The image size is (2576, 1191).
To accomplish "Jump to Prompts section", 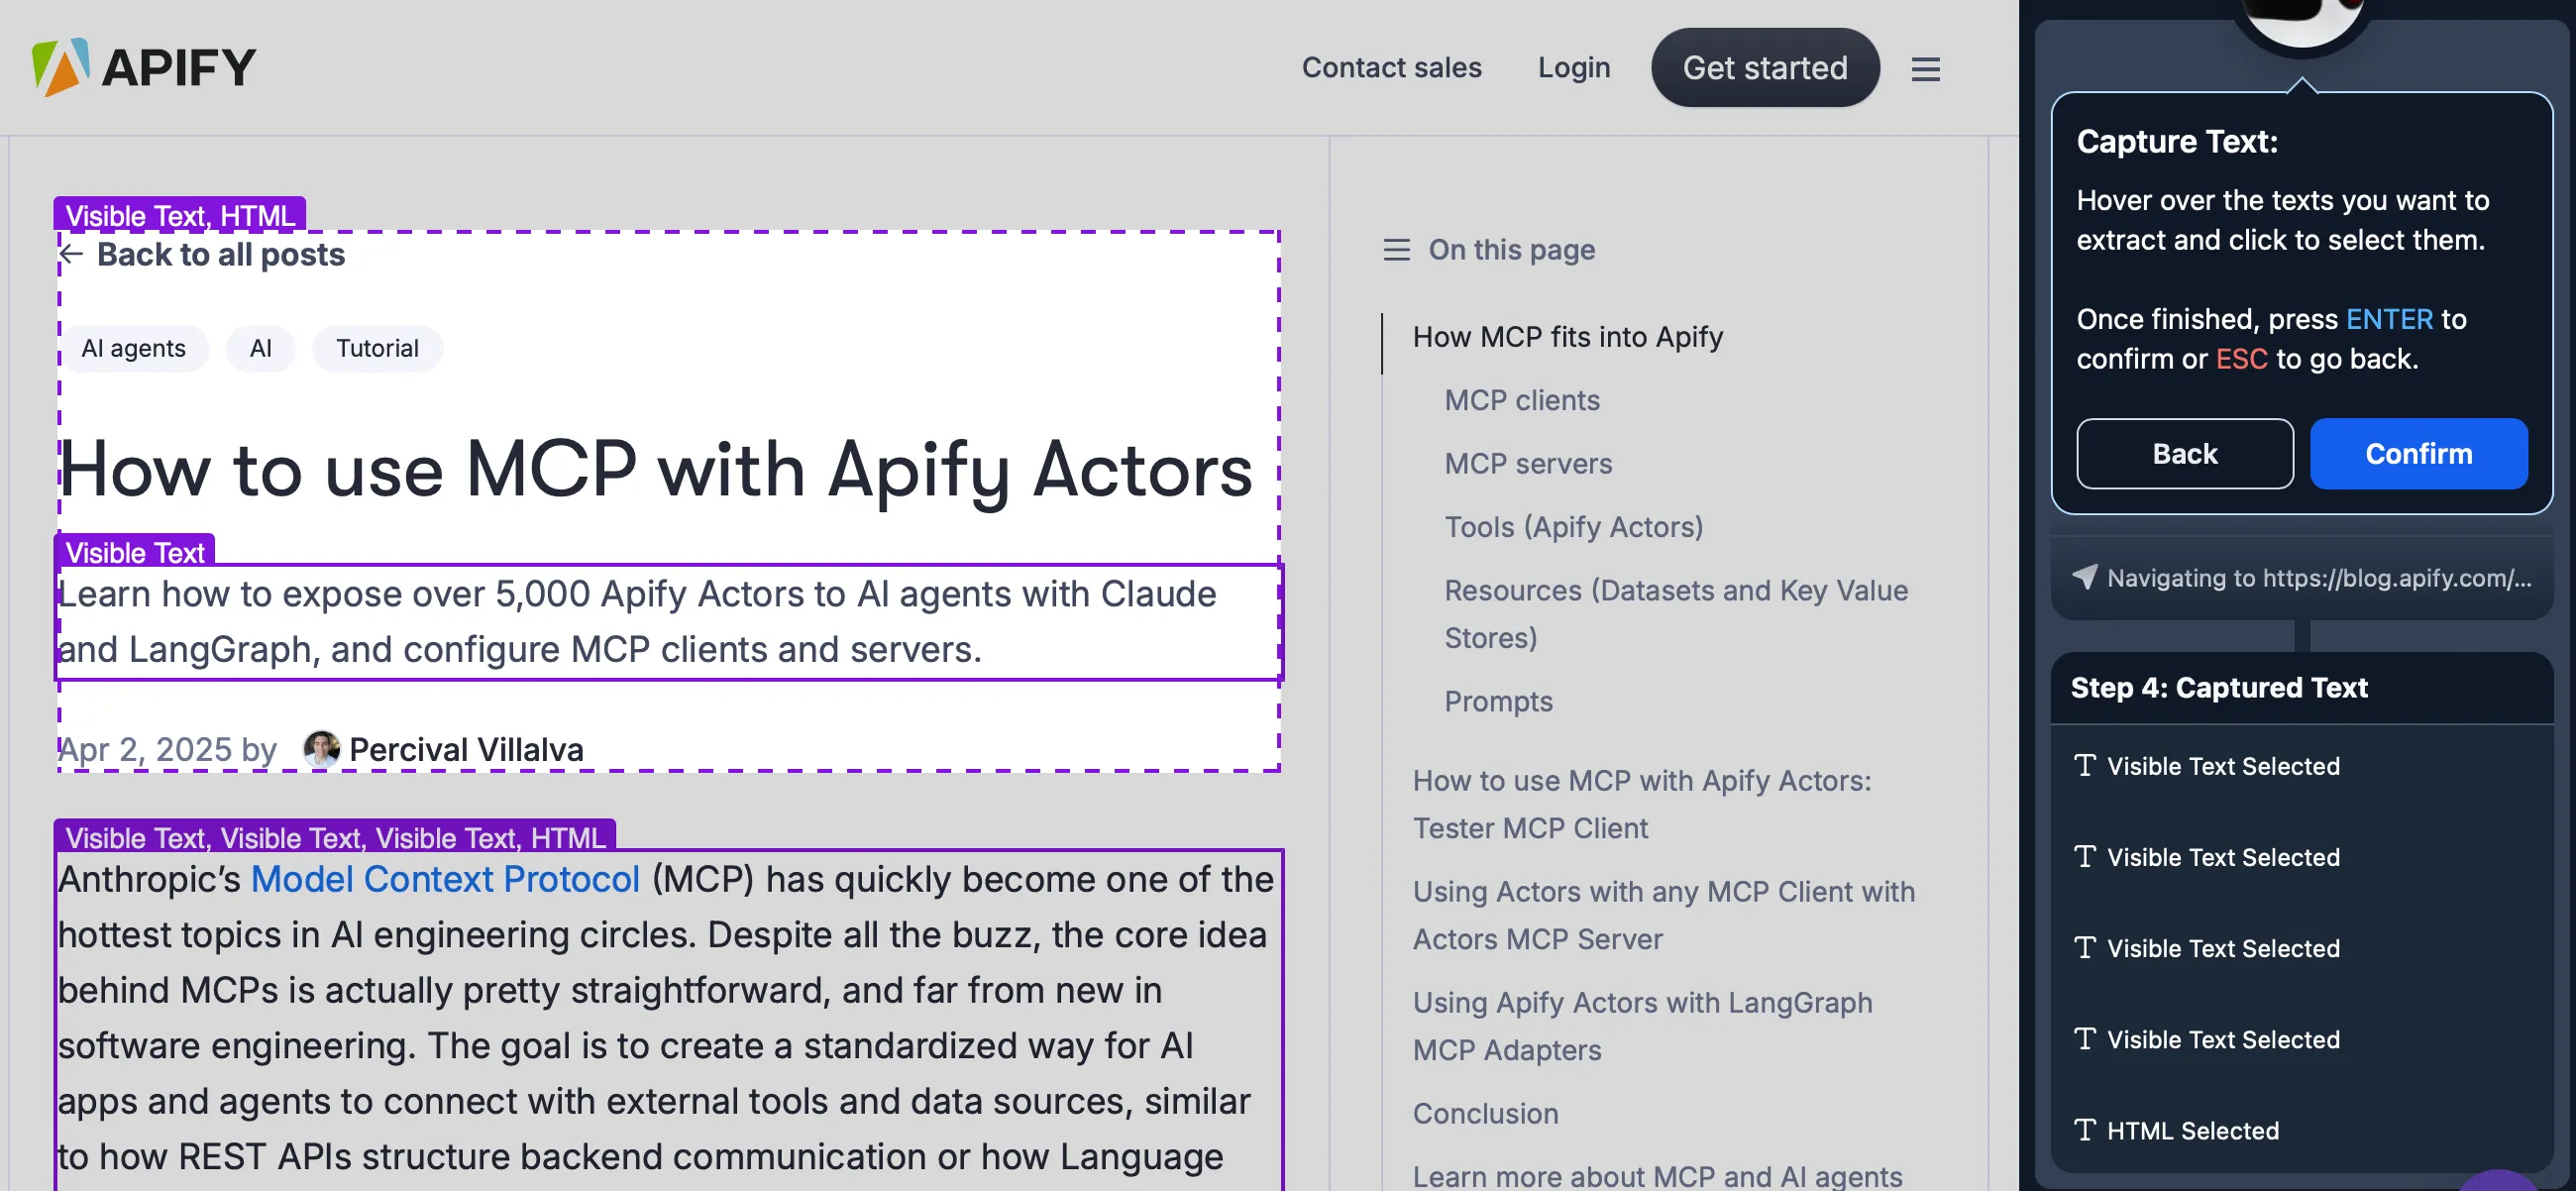I will [1498, 701].
